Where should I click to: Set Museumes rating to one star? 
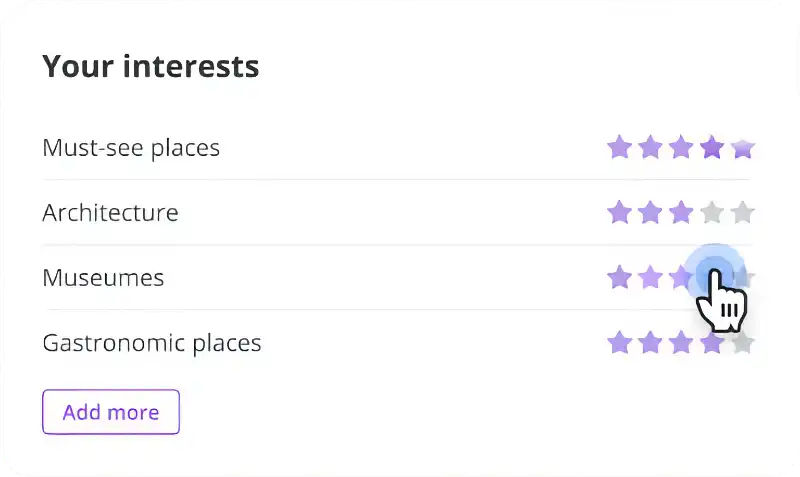[619, 277]
